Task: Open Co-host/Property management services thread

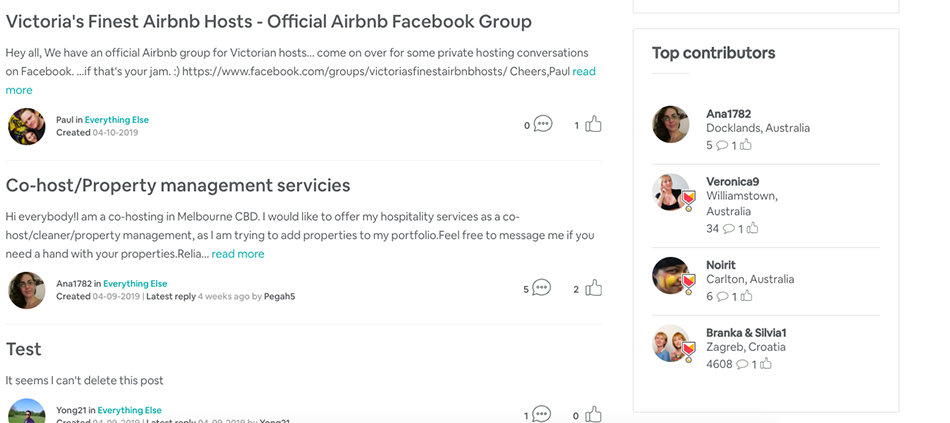Action: [178, 185]
